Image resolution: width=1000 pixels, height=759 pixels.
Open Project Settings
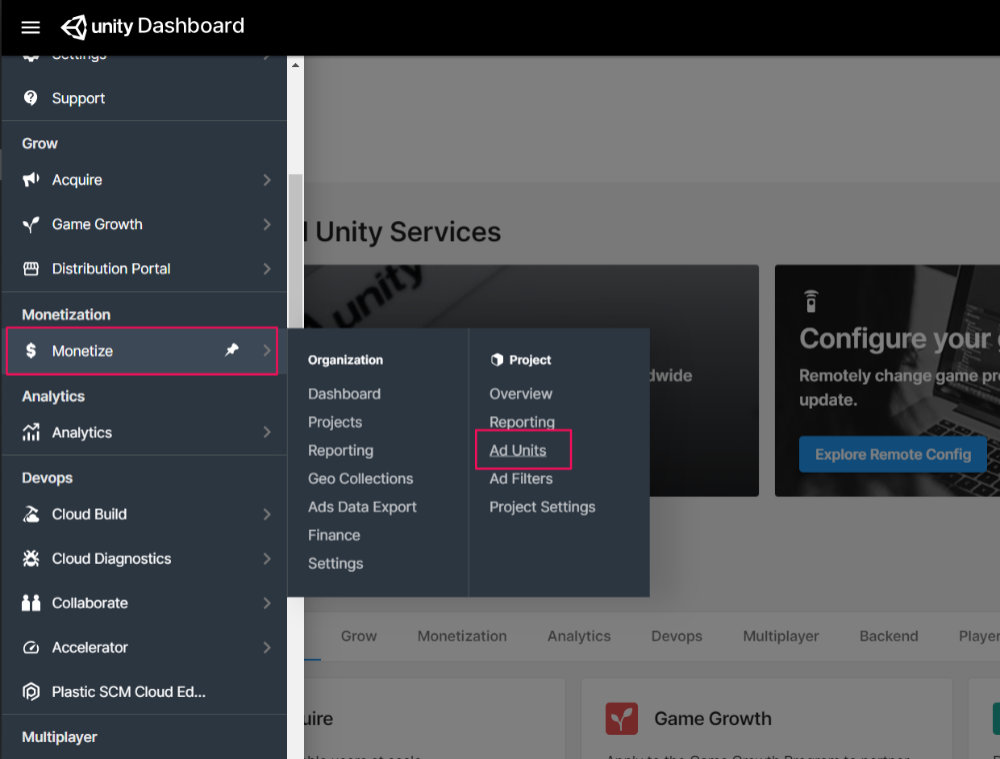[x=542, y=507]
